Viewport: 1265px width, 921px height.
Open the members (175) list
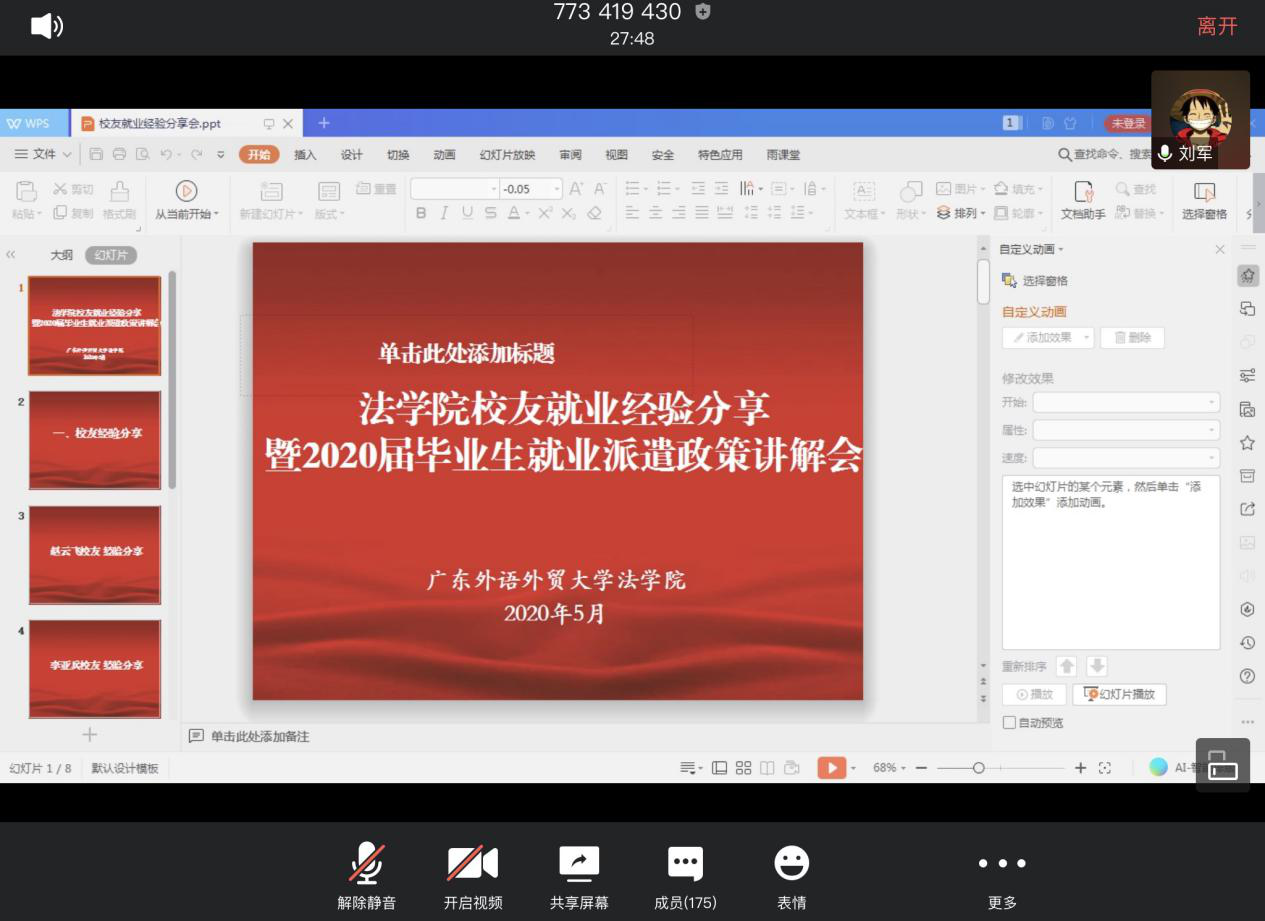pos(685,863)
